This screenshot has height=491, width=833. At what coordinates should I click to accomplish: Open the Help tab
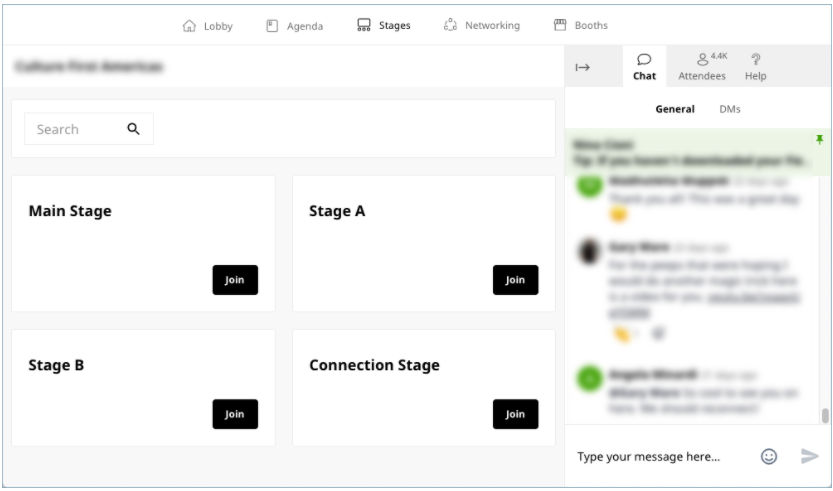(x=755, y=66)
